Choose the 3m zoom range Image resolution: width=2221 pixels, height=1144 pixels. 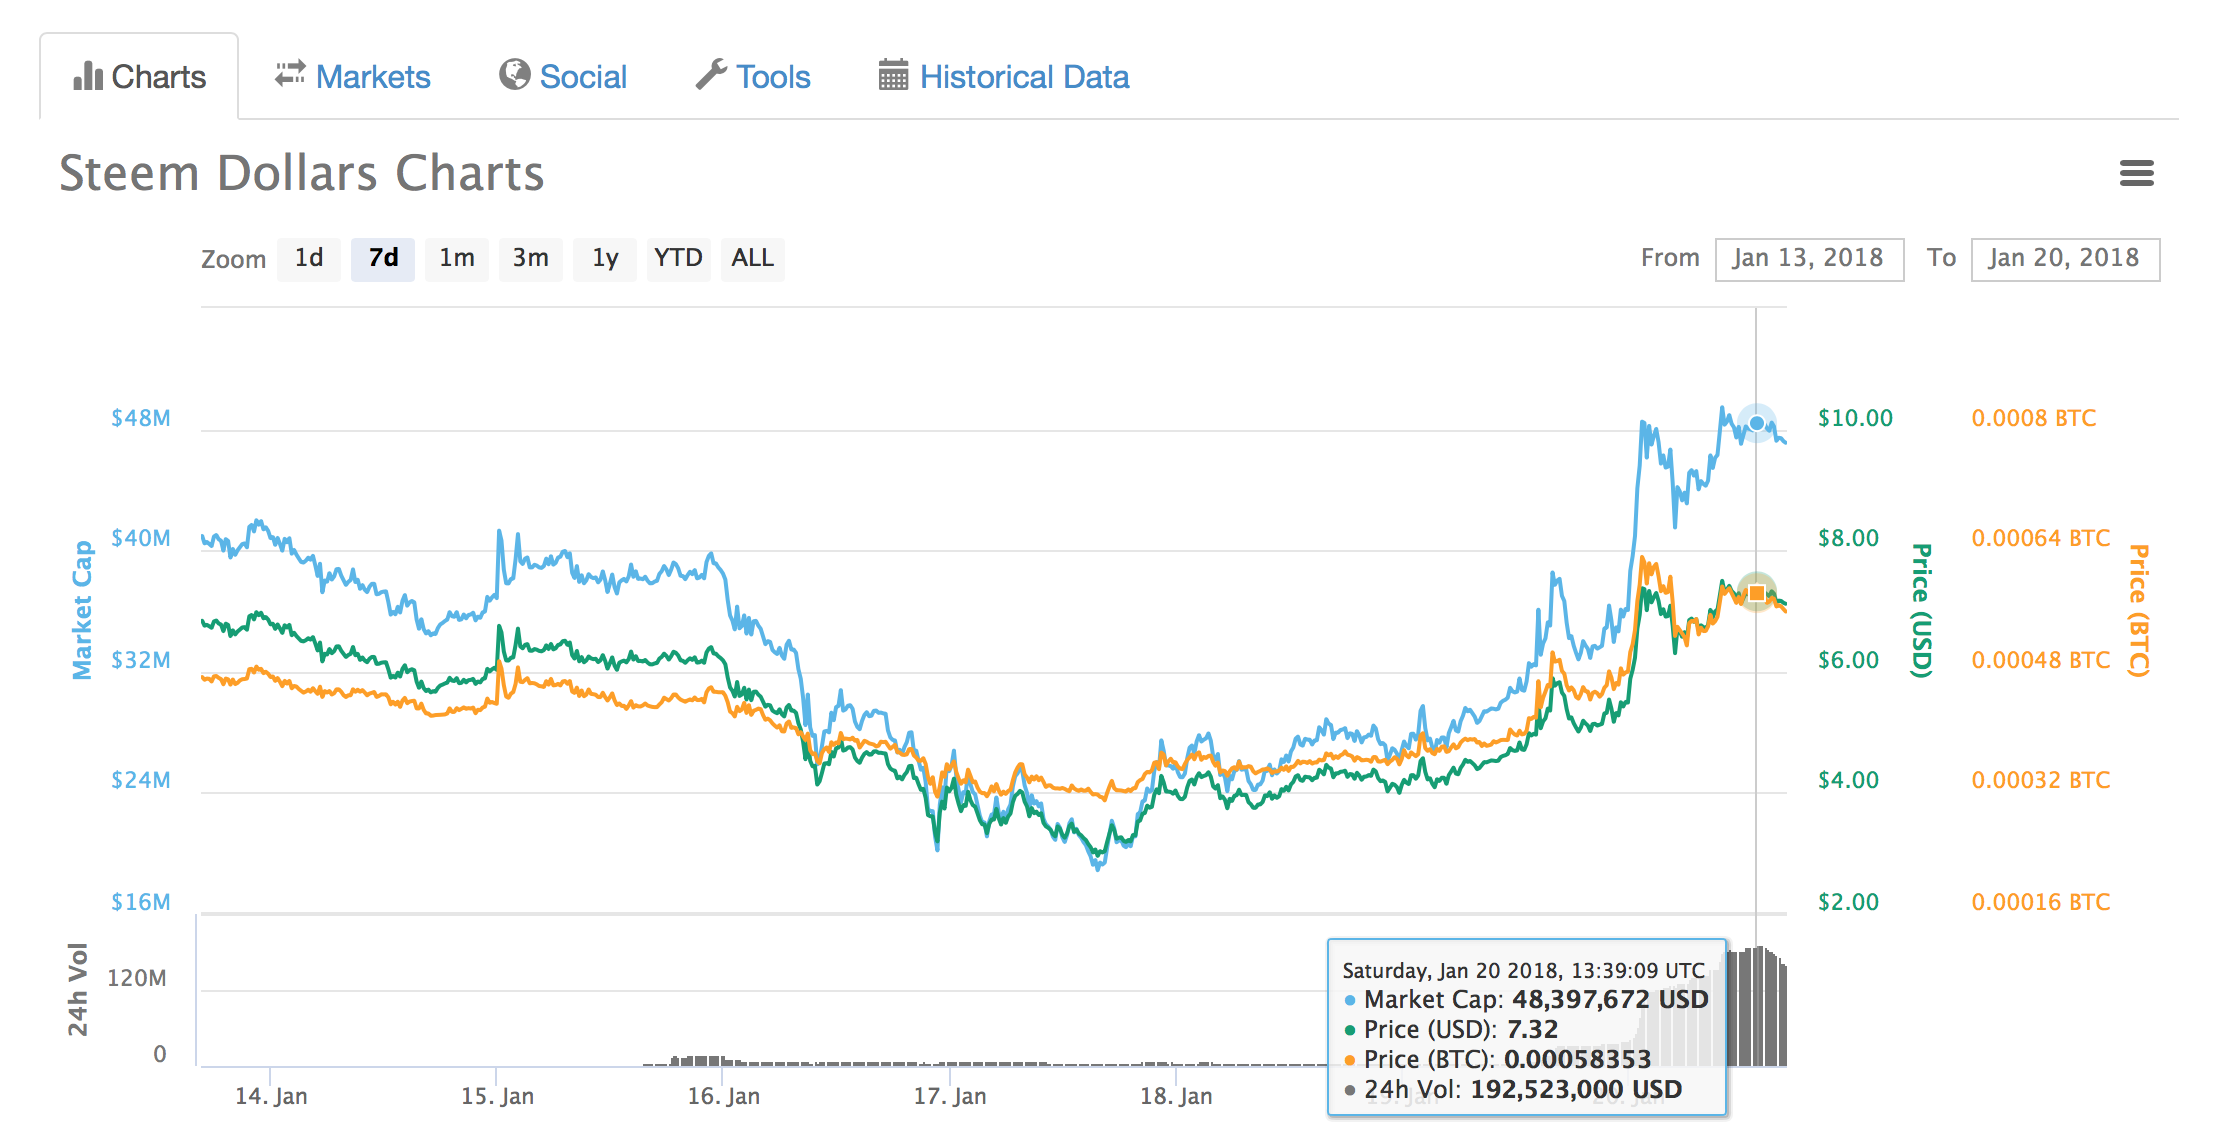pyautogui.click(x=531, y=259)
